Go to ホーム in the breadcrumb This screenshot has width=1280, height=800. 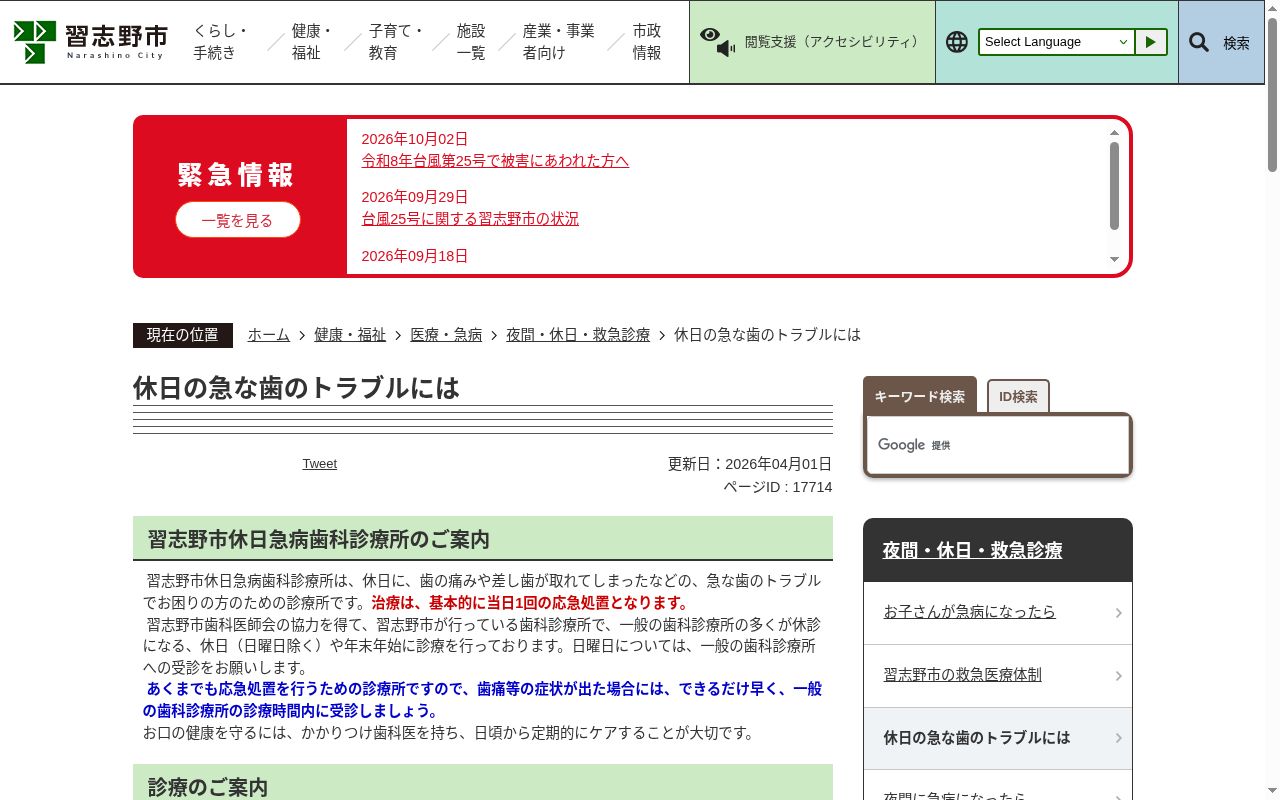click(269, 335)
